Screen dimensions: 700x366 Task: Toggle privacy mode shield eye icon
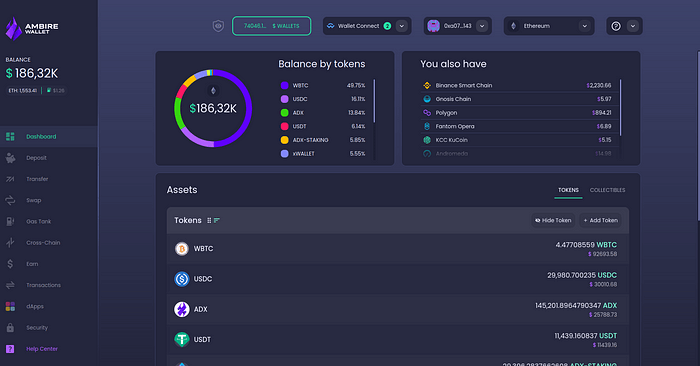point(218,26)
